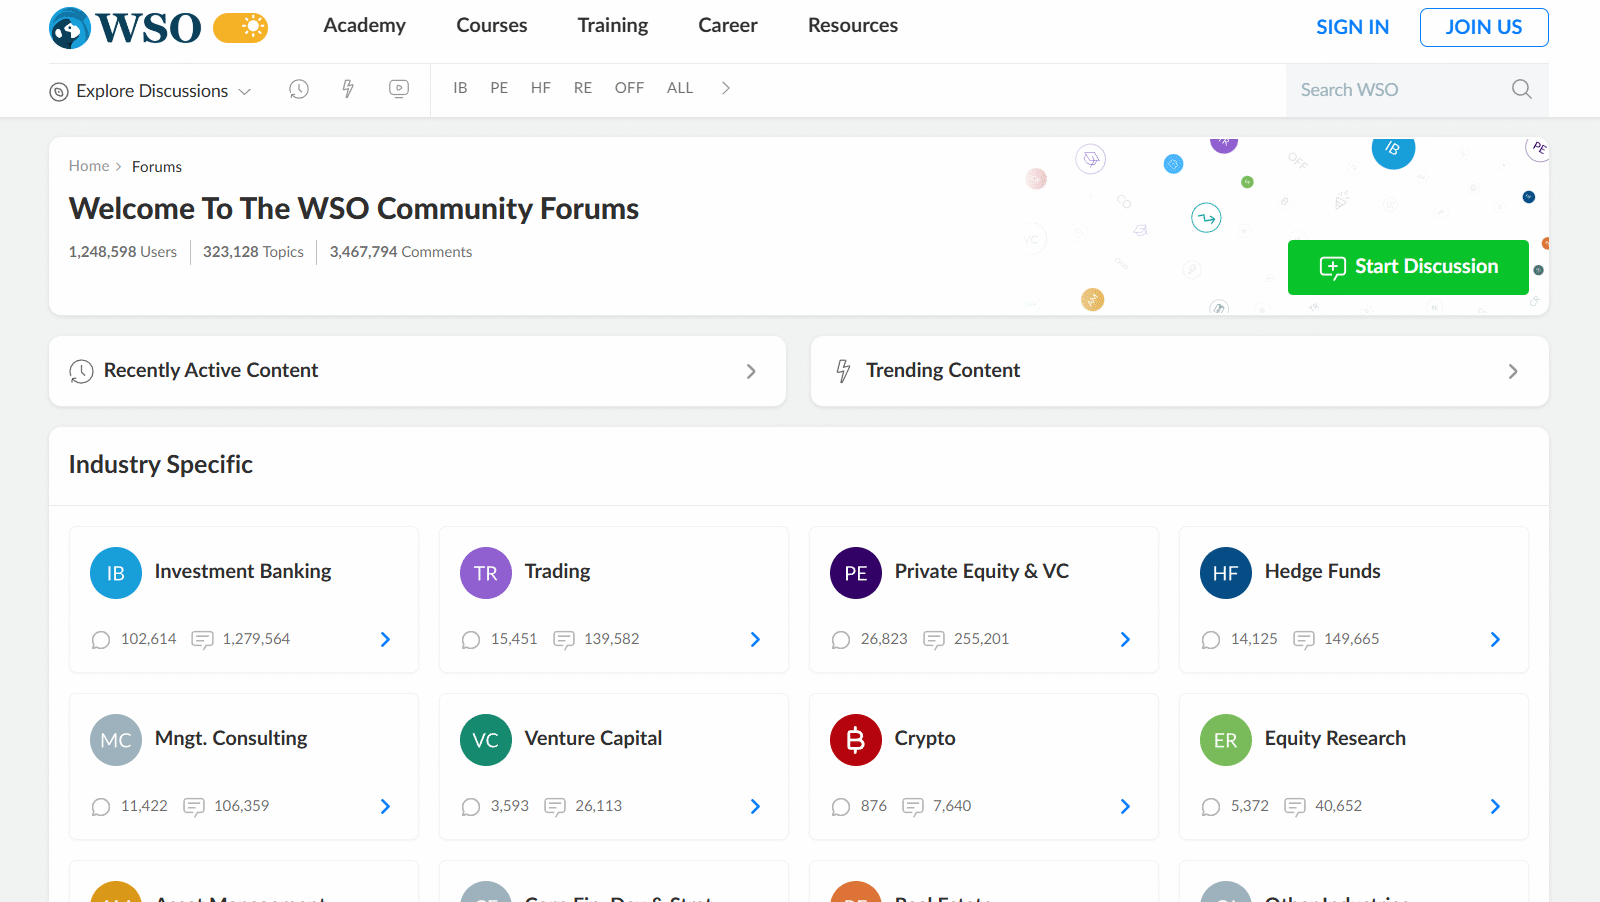Viewport: 1600px width, 902px height.
Task: Click the Hedge Funds HF badge
Action: [1226, 573]
